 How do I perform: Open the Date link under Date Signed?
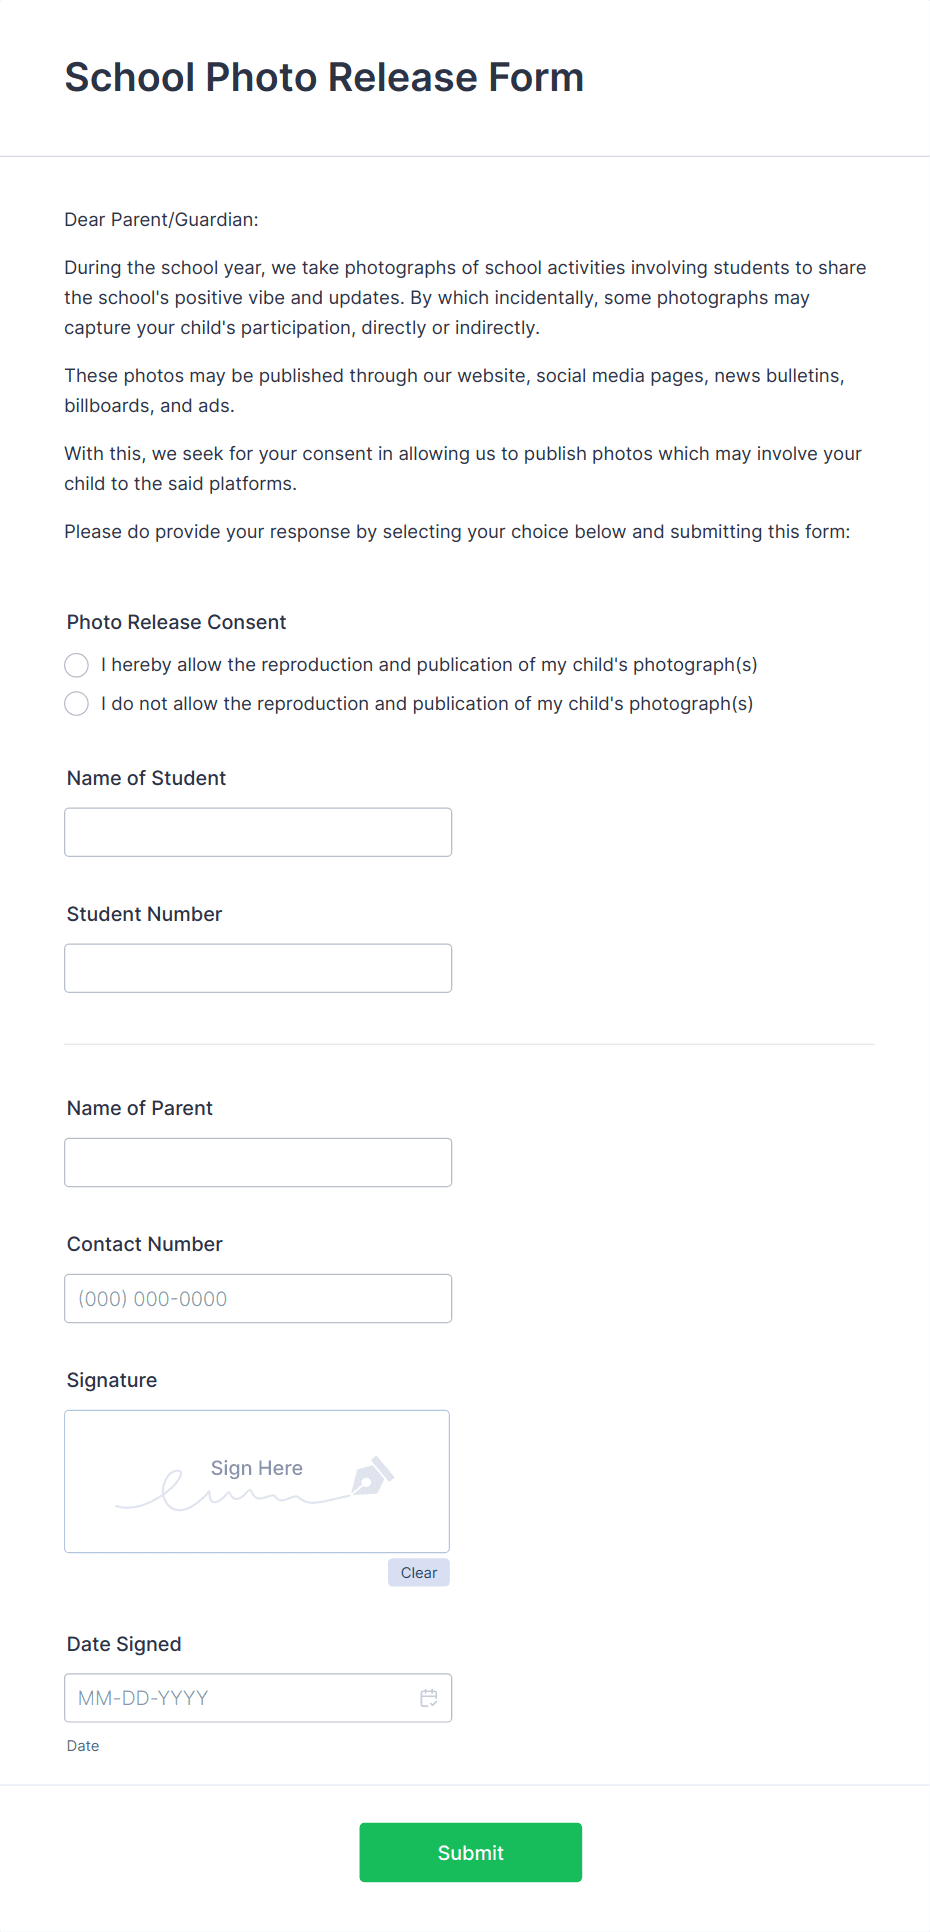(x=83, y=1745)
